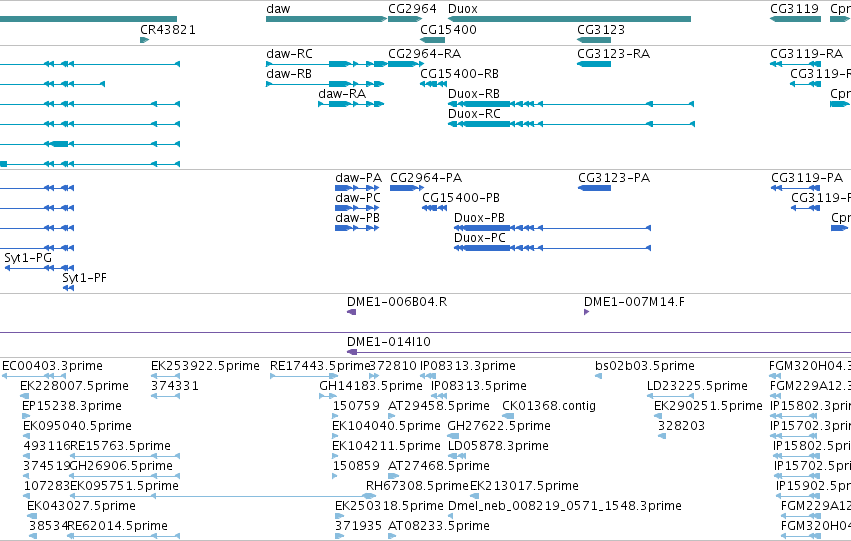Image resolution: width=851 pixels, height=541 pixels.
Task: Click the CR43821 gene marker
Action: [x=144, y=40]
